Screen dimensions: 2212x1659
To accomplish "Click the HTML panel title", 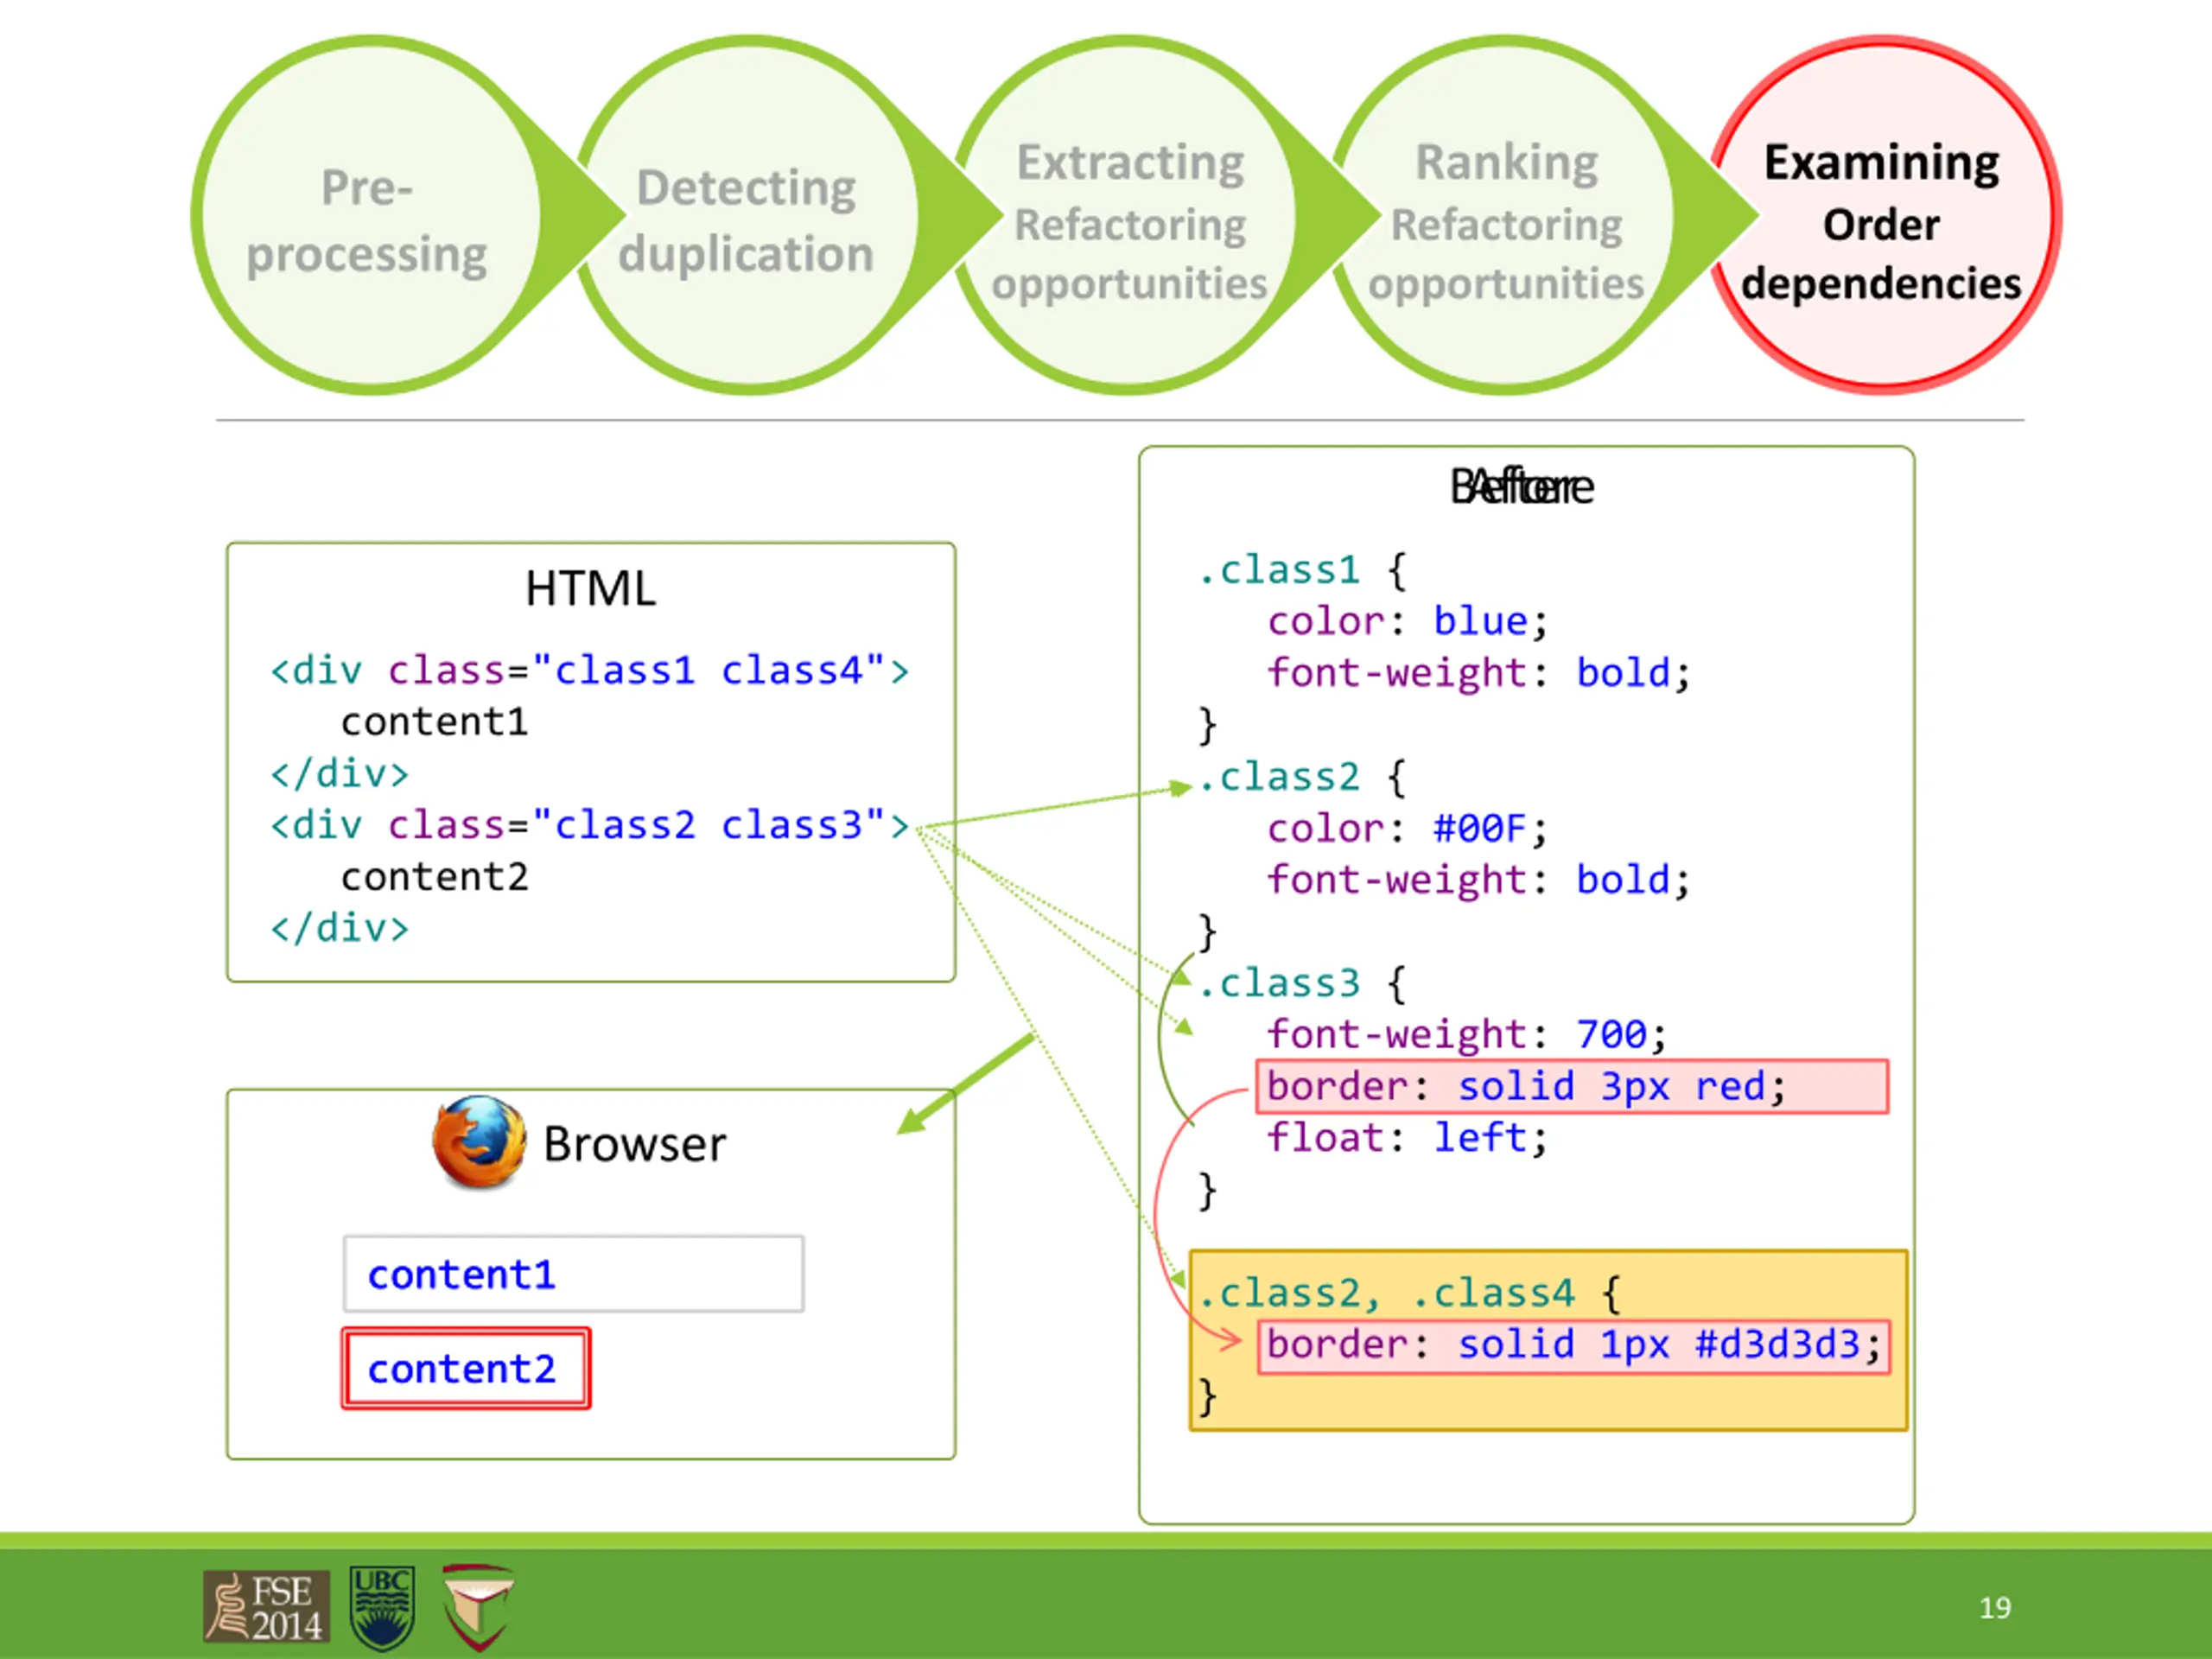I will [590, 588].
